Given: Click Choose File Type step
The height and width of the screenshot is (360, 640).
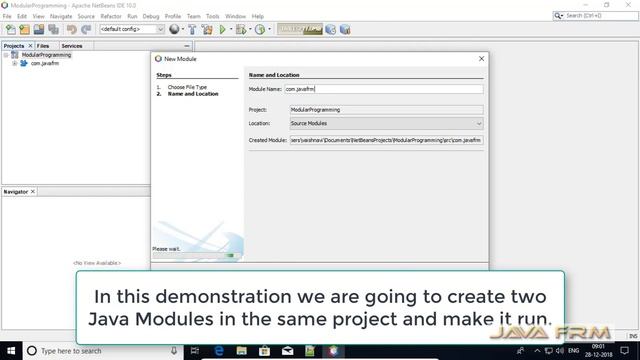Looking at the screenshot, I should coord(187,87).
